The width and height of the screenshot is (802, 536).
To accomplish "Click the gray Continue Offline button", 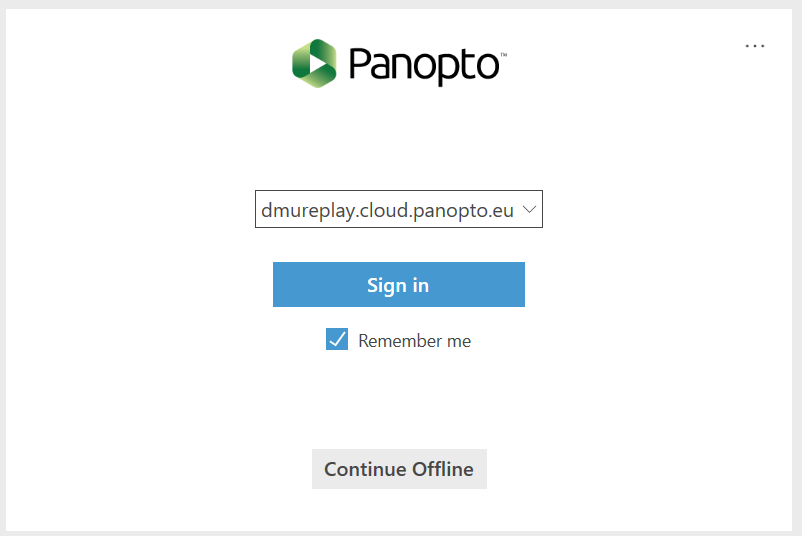I will [x=399, y=469].
